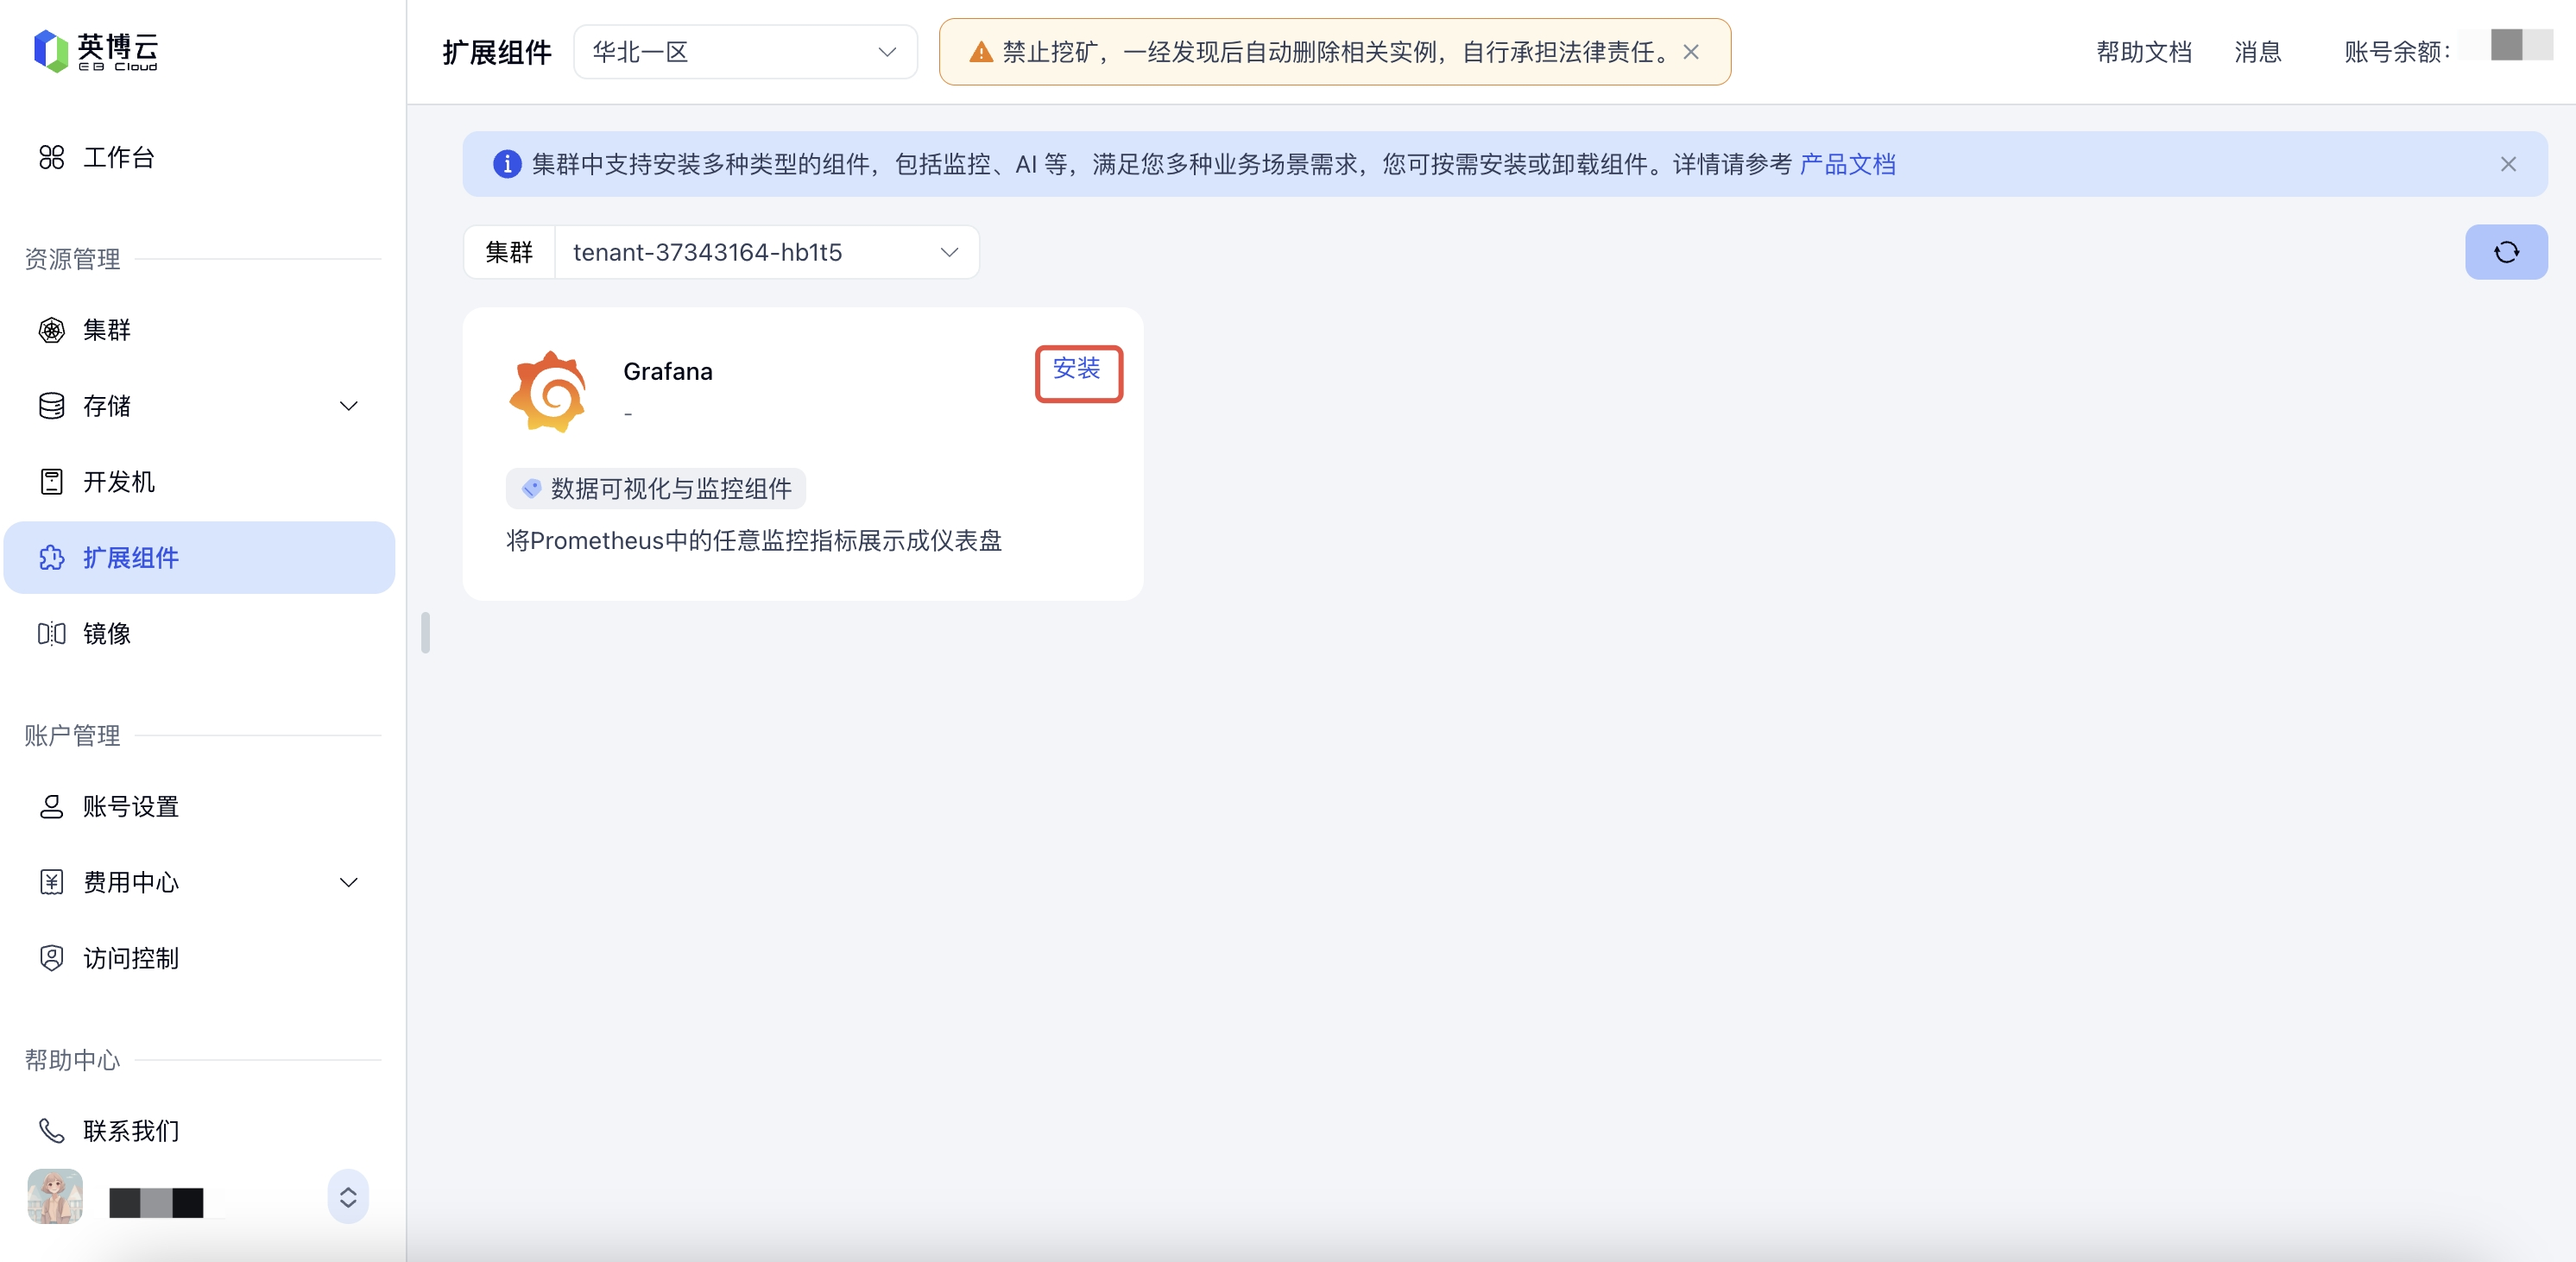Click 账号余额 balance label
2576x1262 pixels.
tap(2396, 52)
